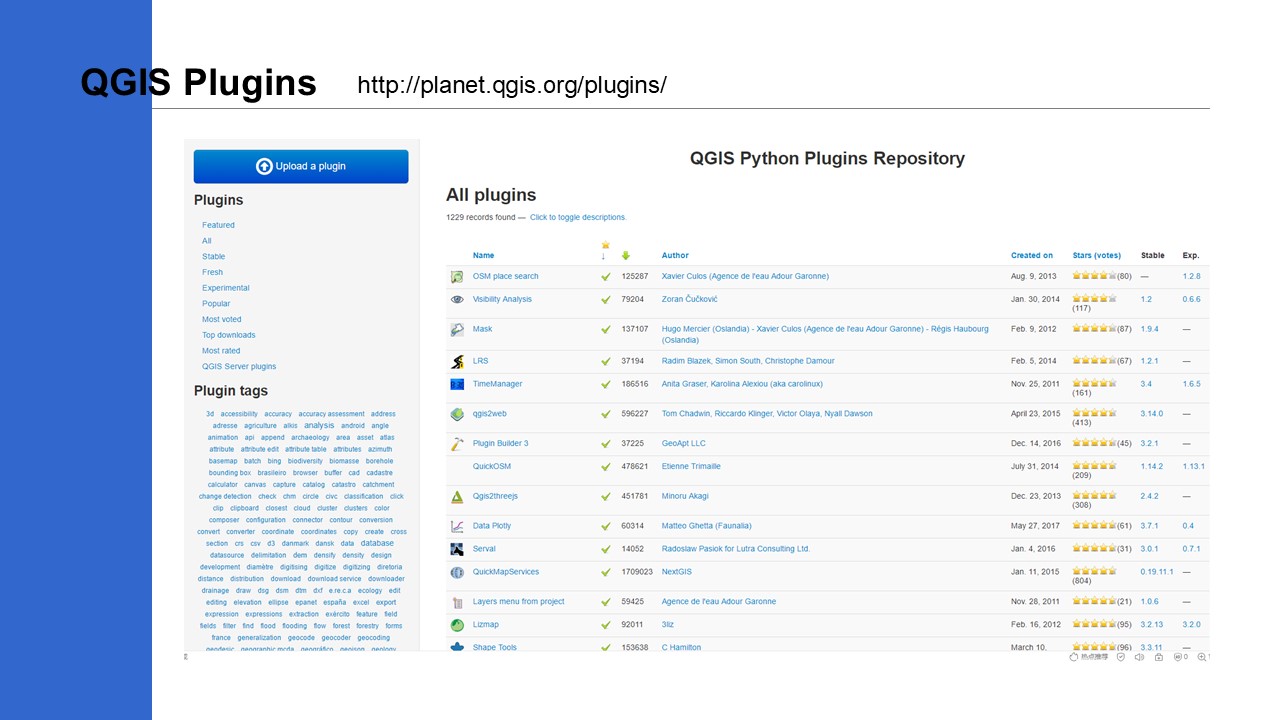This screenshot has height=720, width=1280.
Task: Sort by the green downloads arrow header
Action: click(626, 255)
